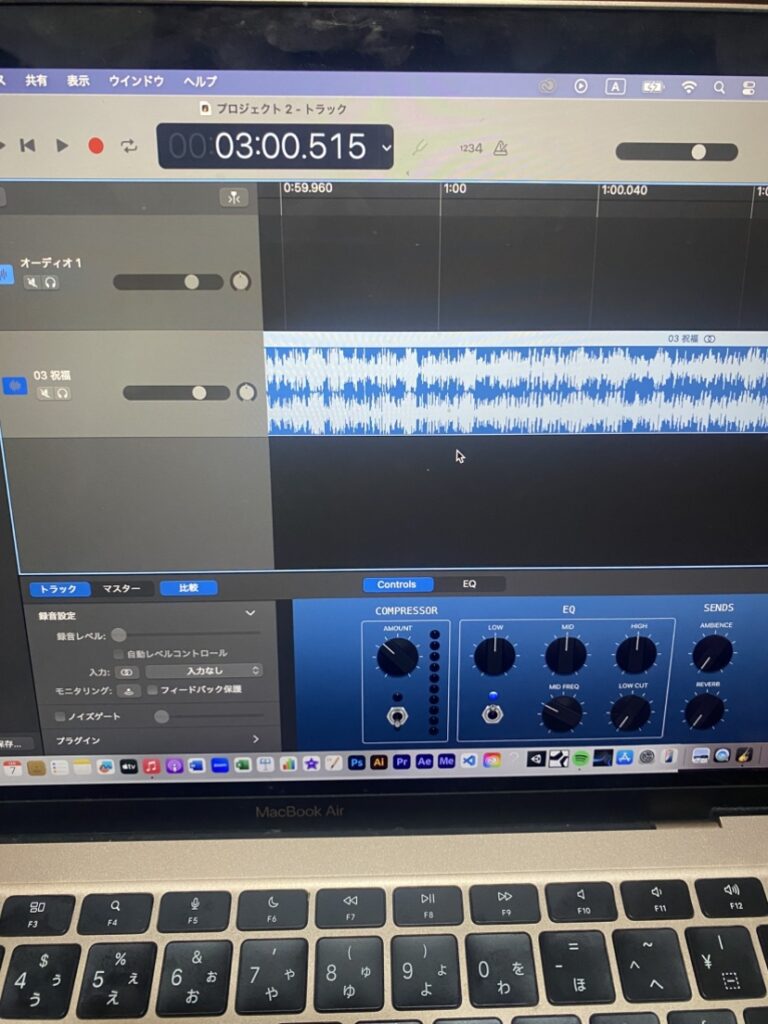Mute the オーディオ 1 track

pyautogui.click(x=32, y=282)
